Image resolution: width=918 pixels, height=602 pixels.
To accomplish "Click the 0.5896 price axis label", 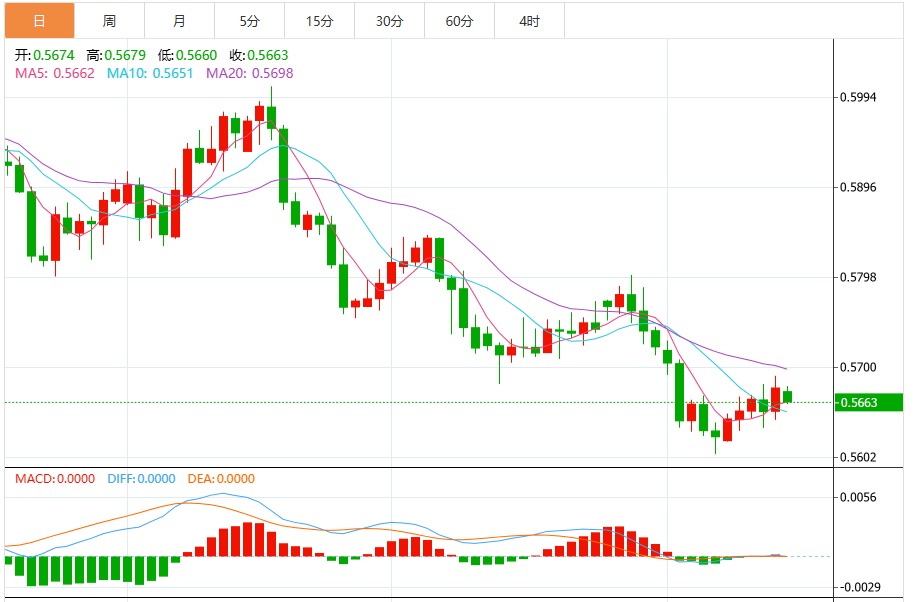I will coord(858,187).
